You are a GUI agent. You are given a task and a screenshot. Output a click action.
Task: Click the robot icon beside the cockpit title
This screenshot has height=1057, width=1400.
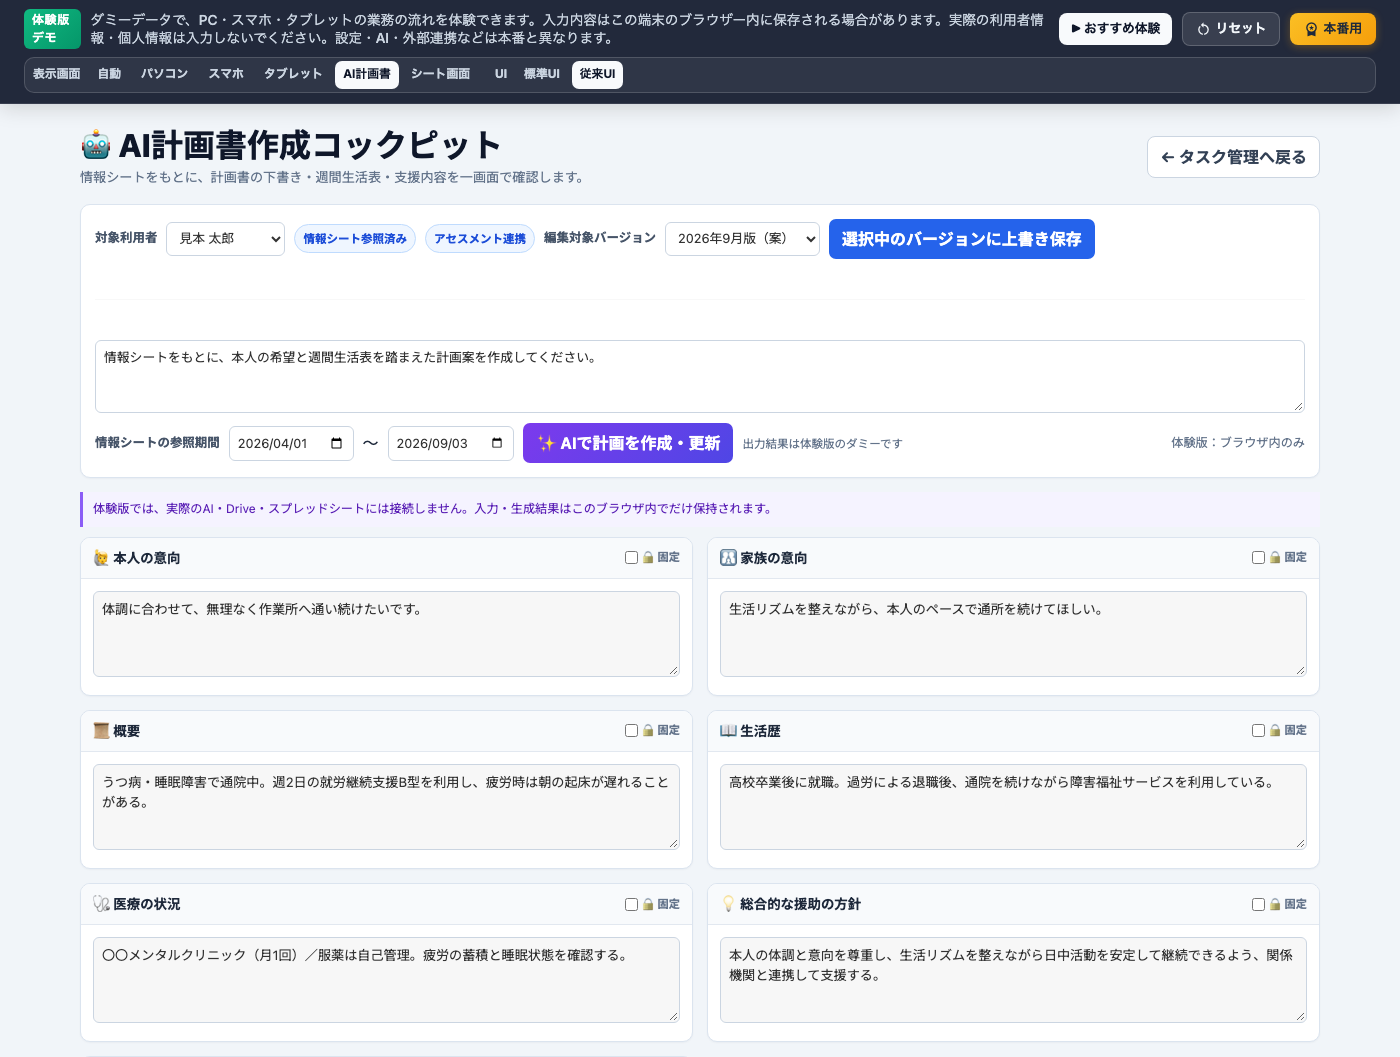click(x=96, y=145)
